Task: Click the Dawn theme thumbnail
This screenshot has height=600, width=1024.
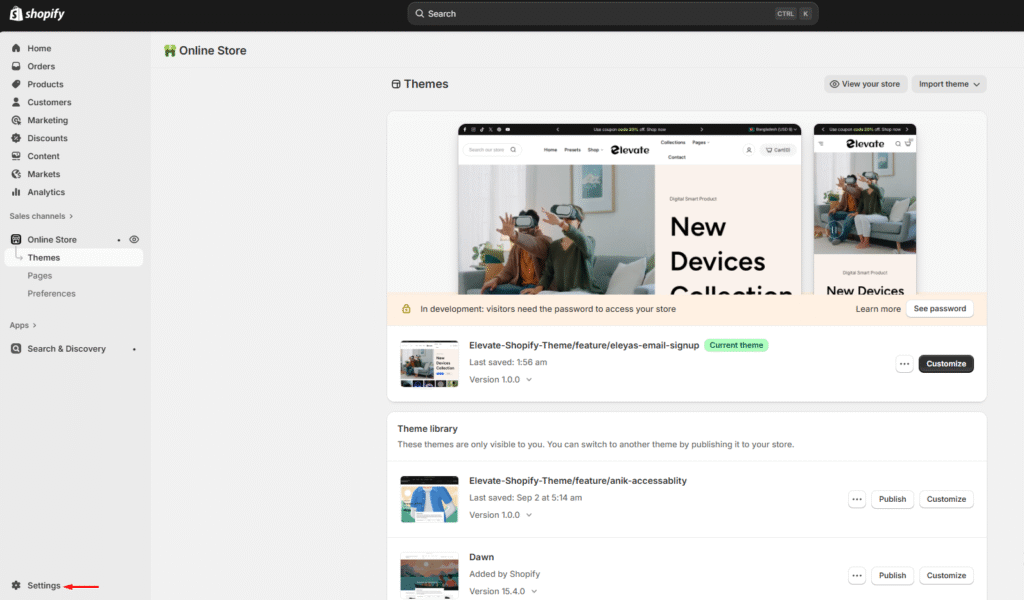Action: 429,575
